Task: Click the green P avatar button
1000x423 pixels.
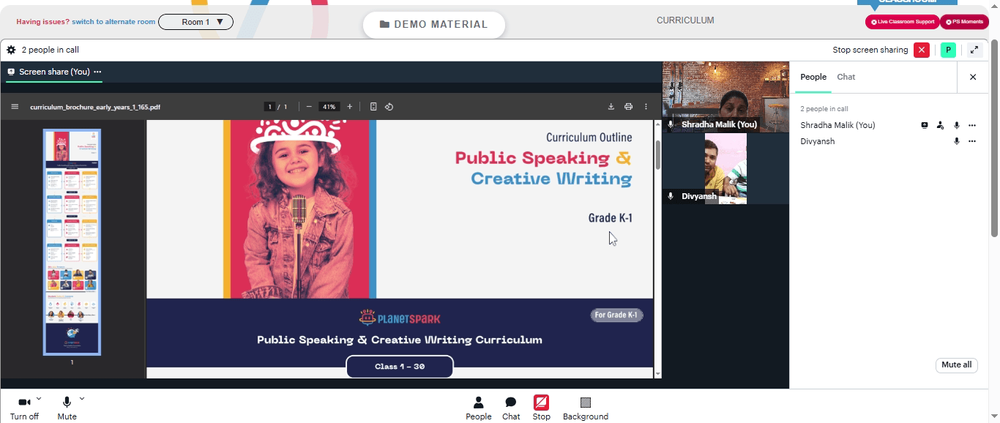Action: pos(948,50)
